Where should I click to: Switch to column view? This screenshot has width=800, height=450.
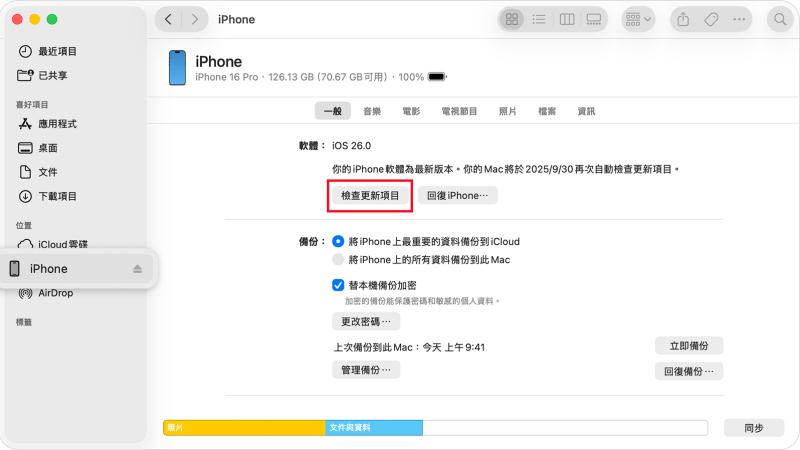tap(567, 19)
